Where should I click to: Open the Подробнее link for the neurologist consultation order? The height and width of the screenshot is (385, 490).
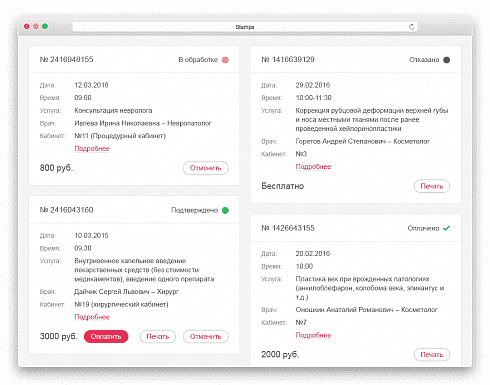coord(92,149)
